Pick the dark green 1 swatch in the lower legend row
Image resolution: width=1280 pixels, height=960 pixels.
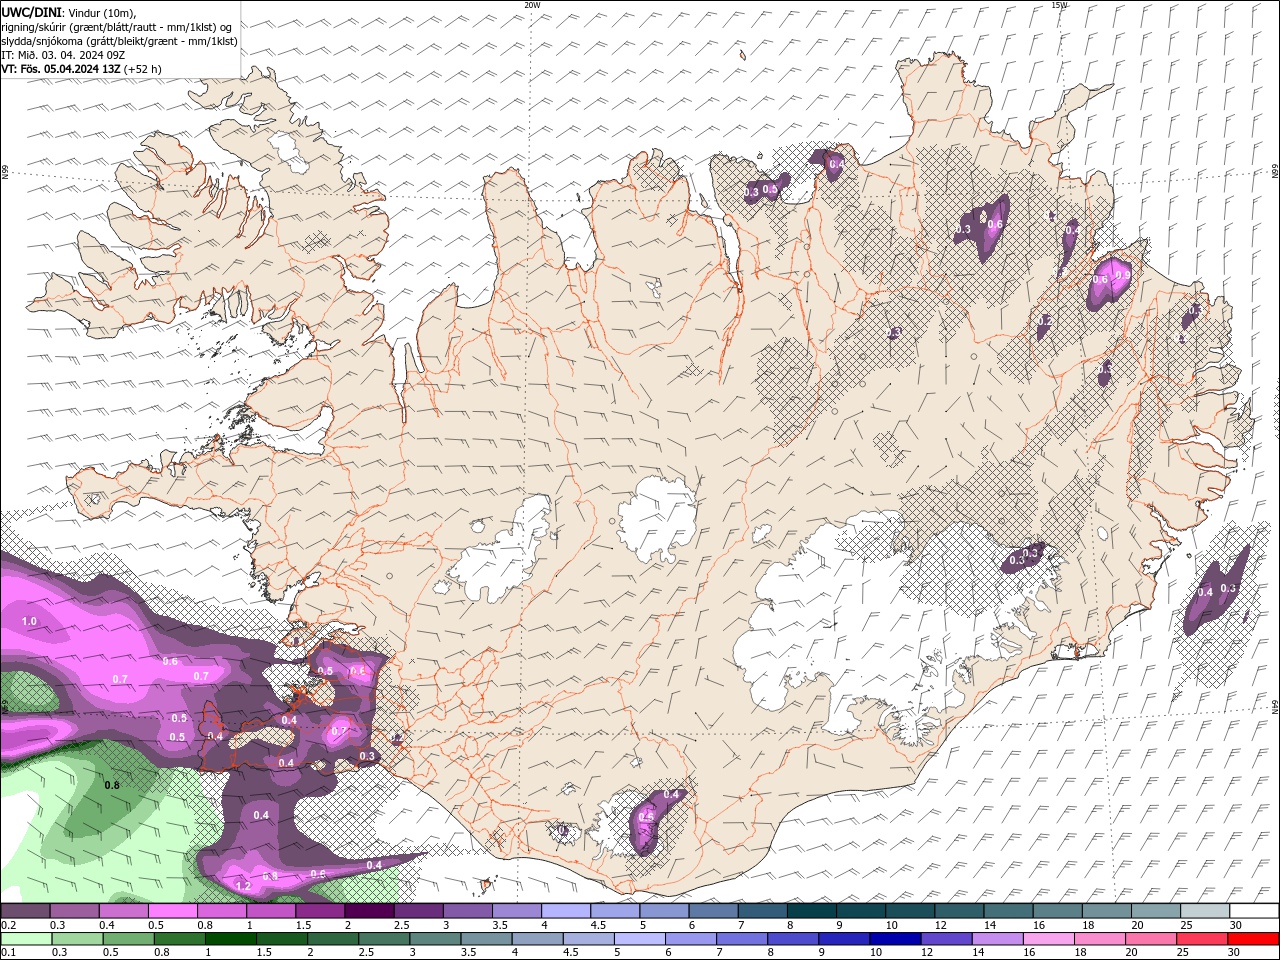pyautogui.click(x=230, y=939)
